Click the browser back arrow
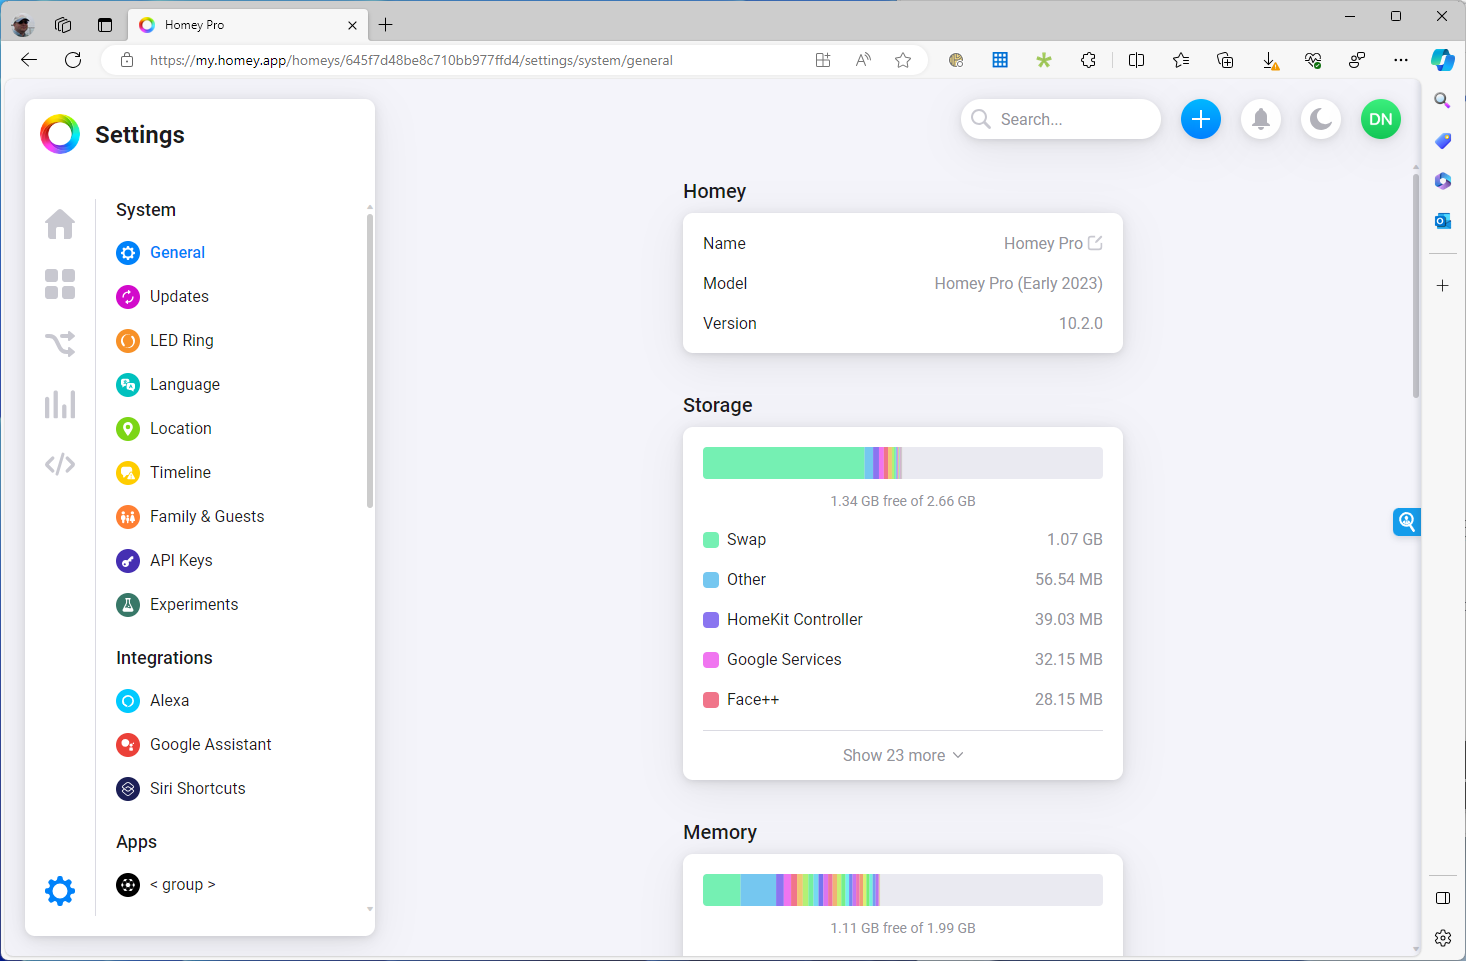 point(29,60)
